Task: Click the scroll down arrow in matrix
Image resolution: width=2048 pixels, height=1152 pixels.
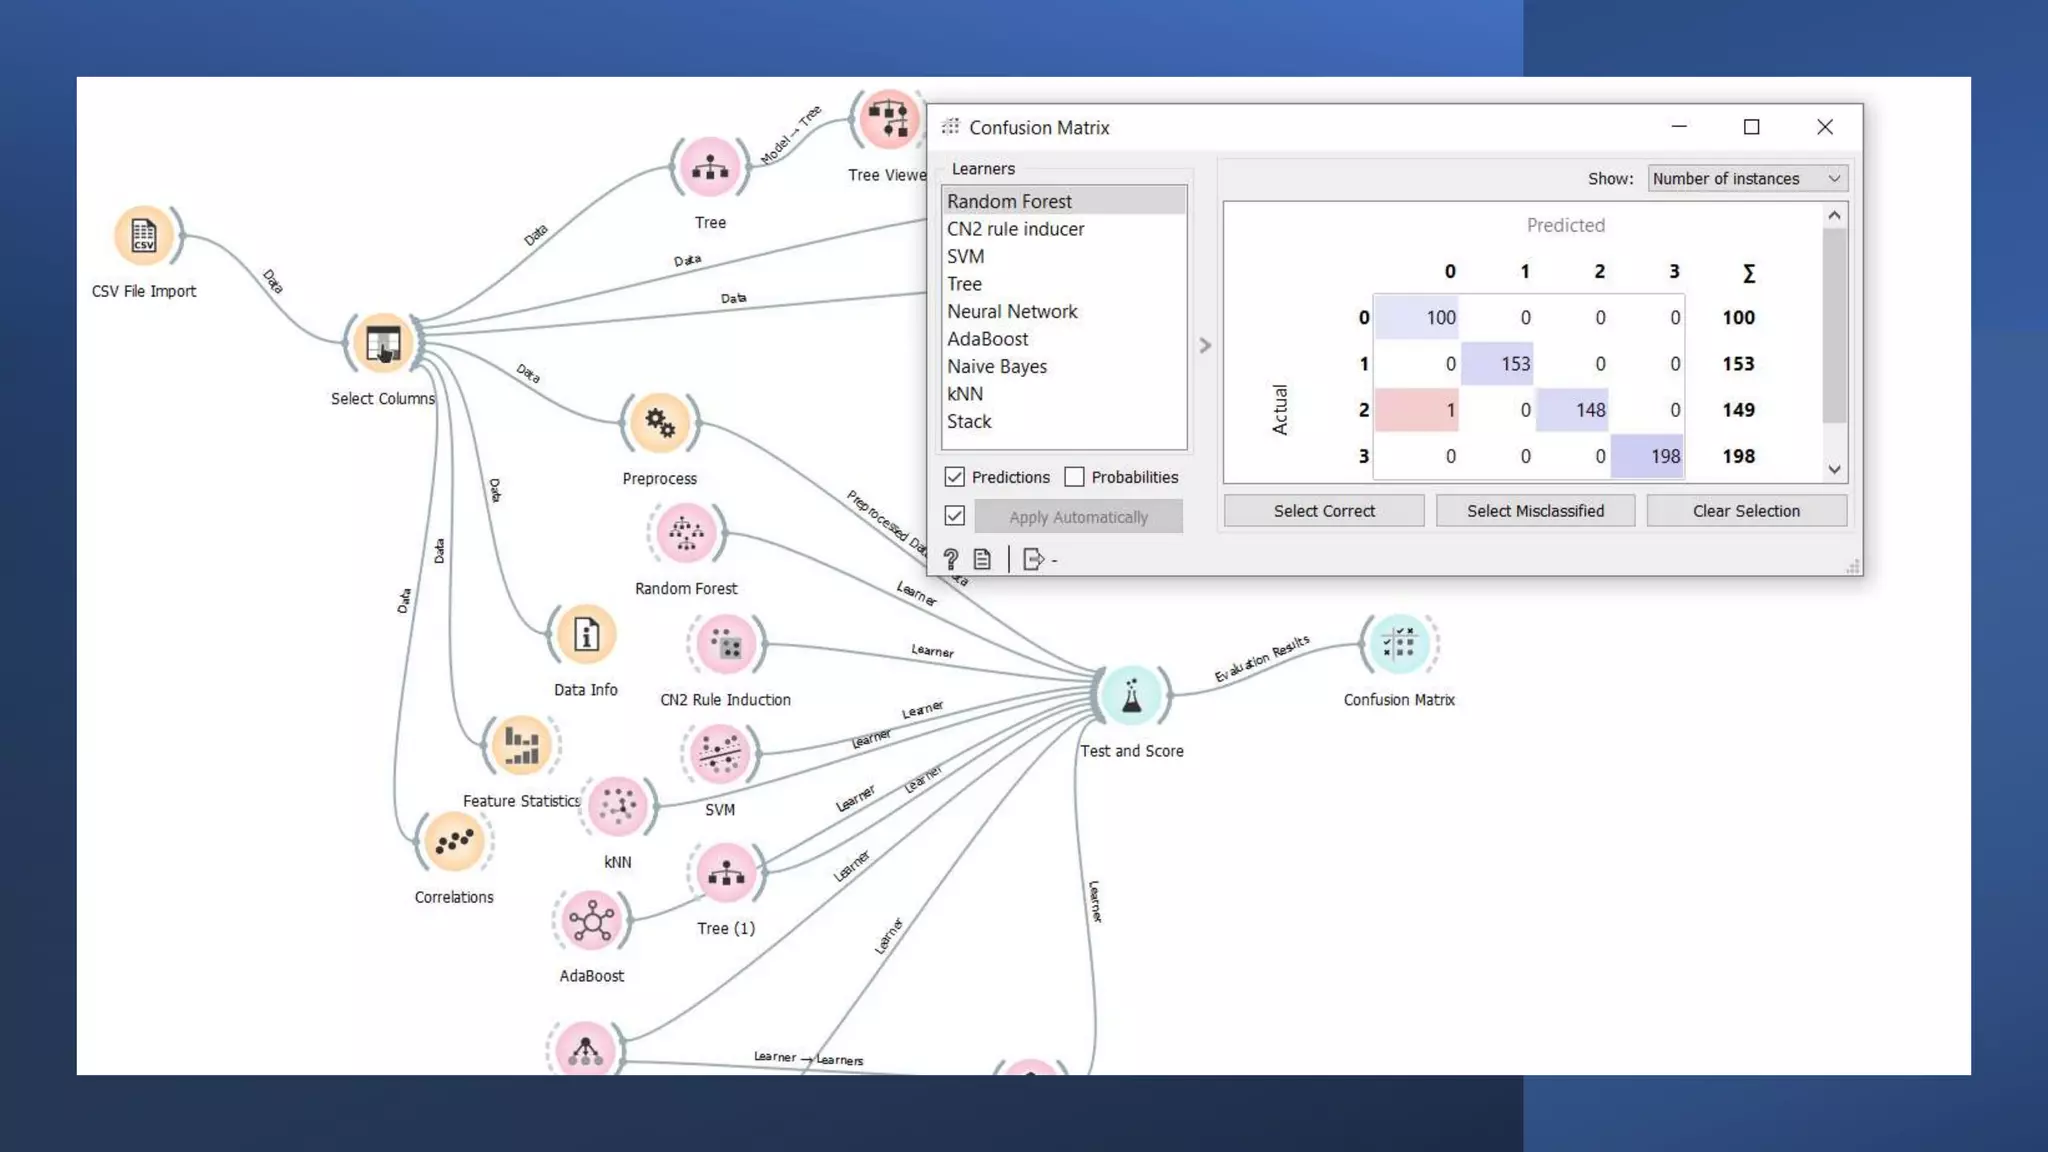Action: (1834, 469)
